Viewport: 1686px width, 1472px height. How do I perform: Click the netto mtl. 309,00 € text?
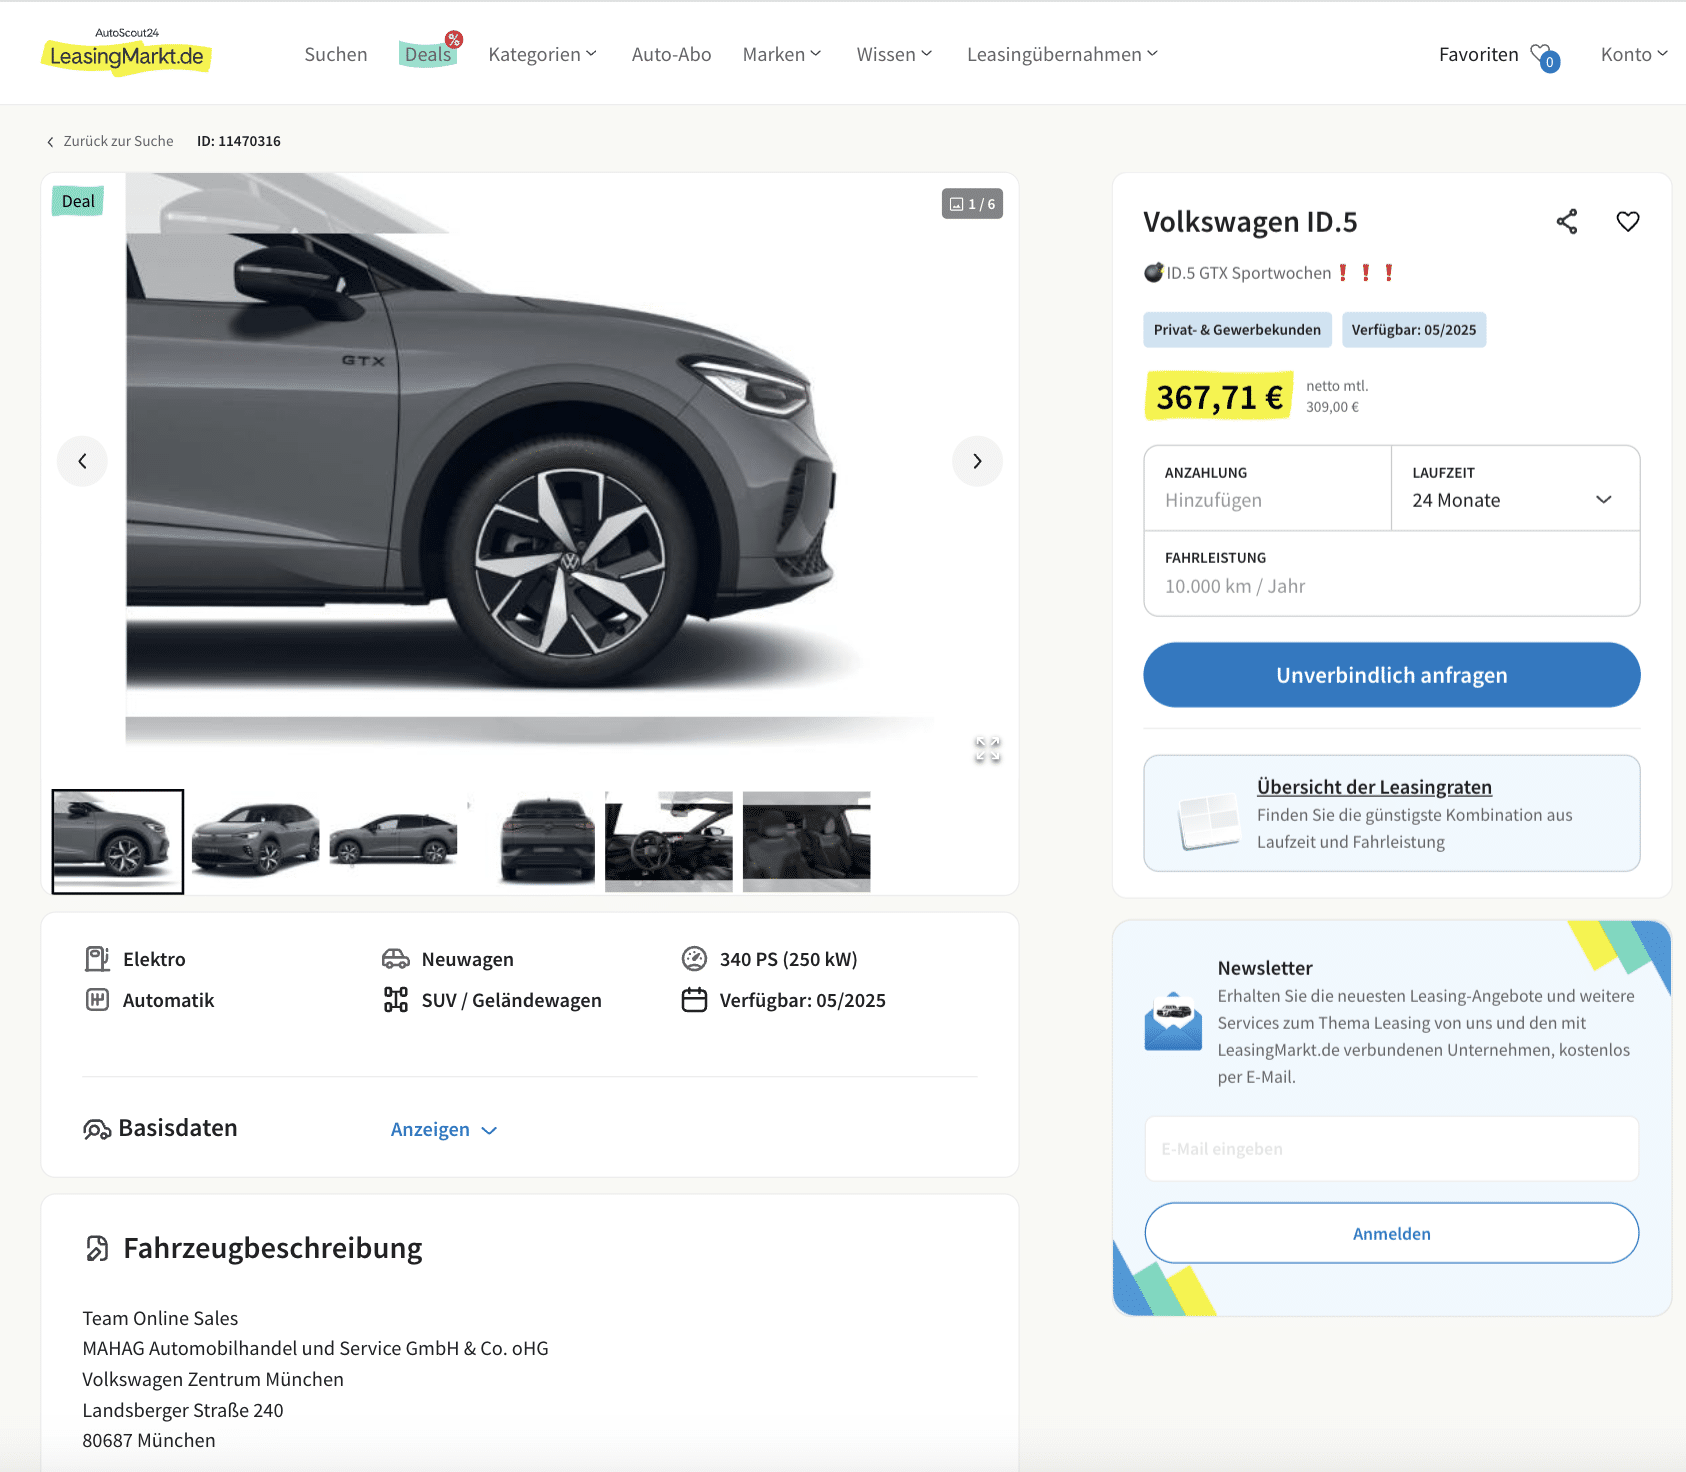(1336, 396)
